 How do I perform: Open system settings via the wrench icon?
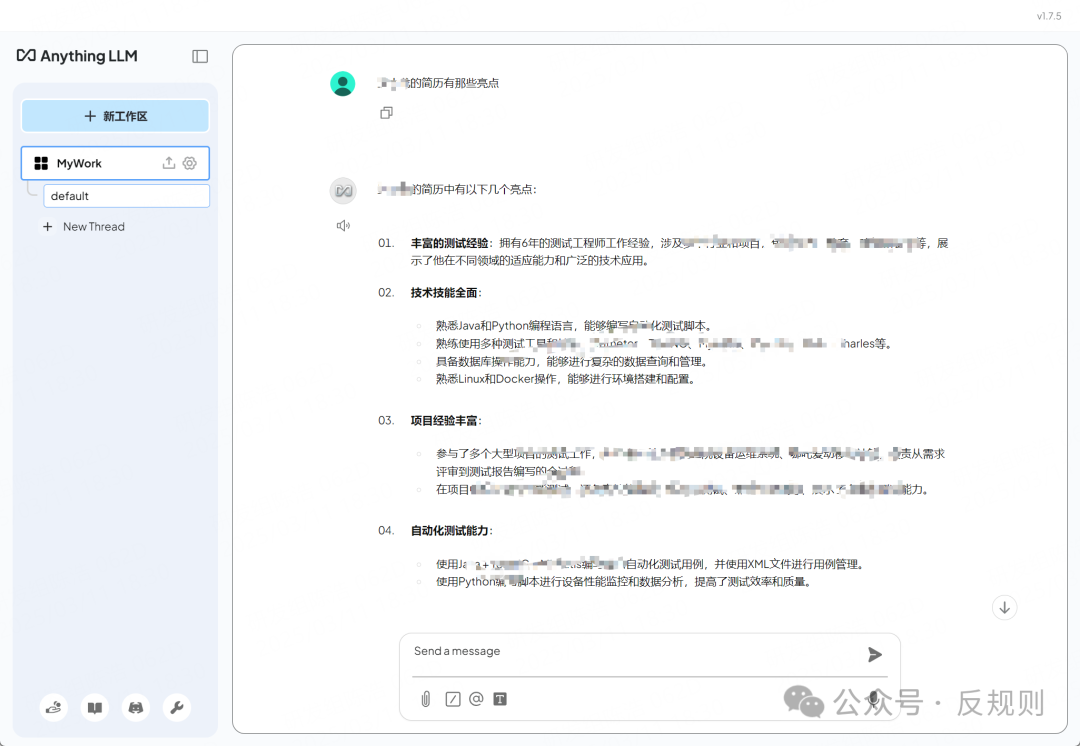(x=176, y=707)
